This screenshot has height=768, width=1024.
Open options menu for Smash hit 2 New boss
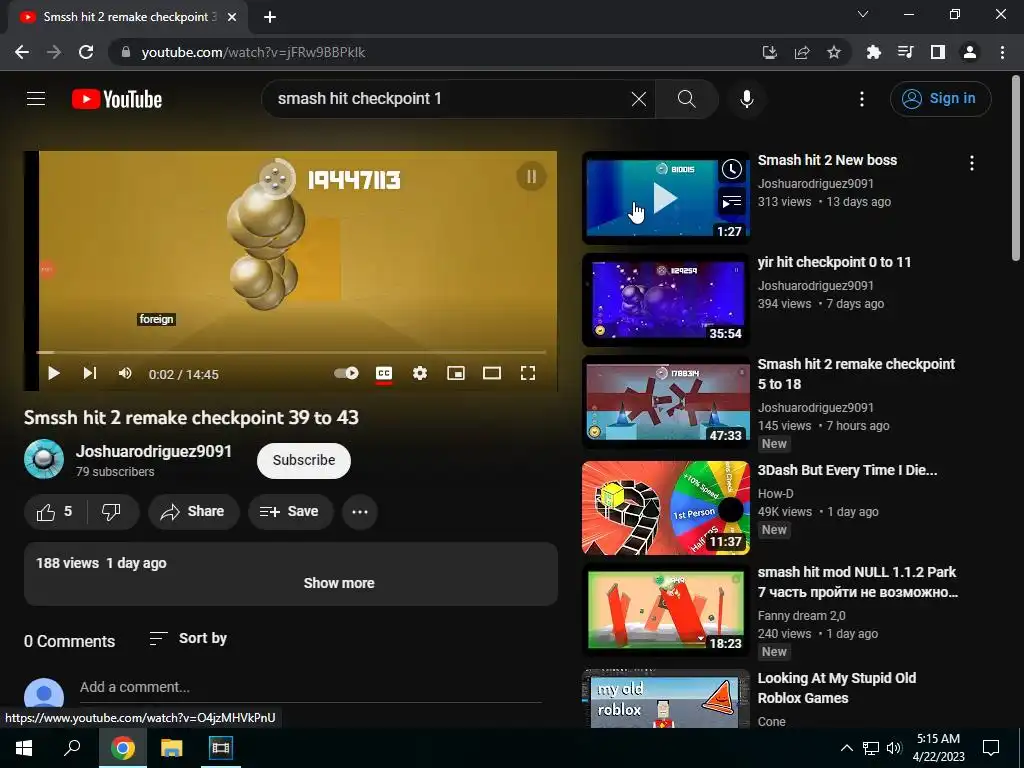coord(972,163)
